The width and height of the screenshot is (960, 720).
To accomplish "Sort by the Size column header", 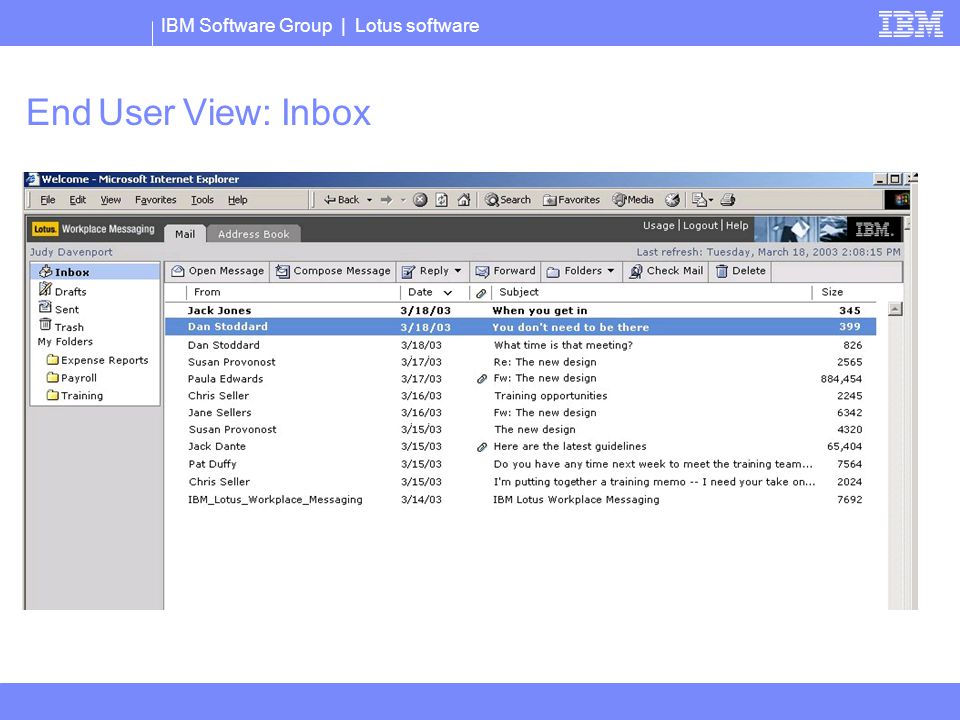I will pos(832,293).
